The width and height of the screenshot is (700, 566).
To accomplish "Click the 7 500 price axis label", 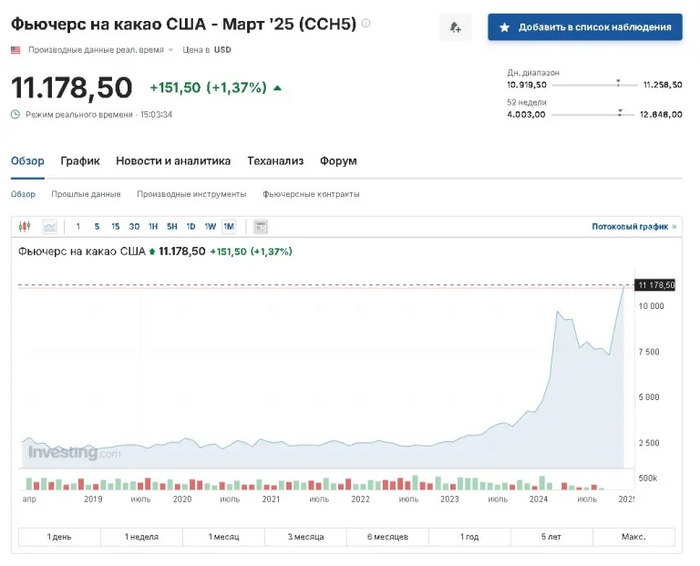I will coord(649,352).
